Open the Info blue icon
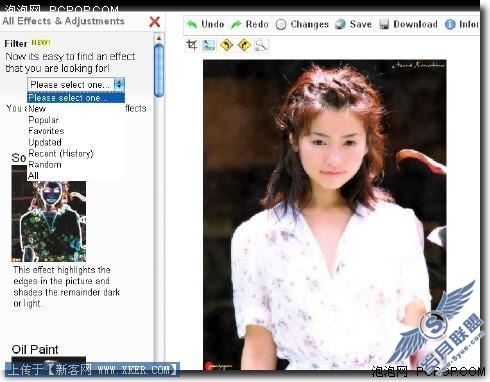 point(462,24)
